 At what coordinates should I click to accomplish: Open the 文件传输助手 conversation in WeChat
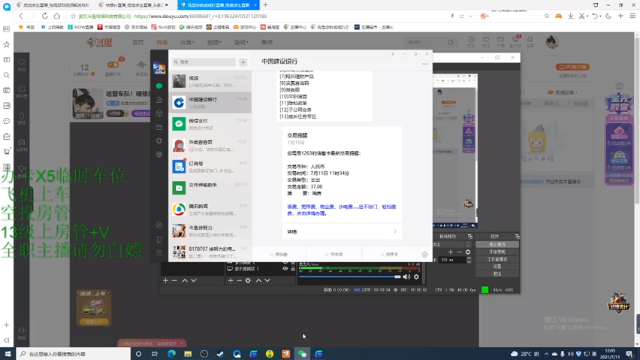point(210,188)
